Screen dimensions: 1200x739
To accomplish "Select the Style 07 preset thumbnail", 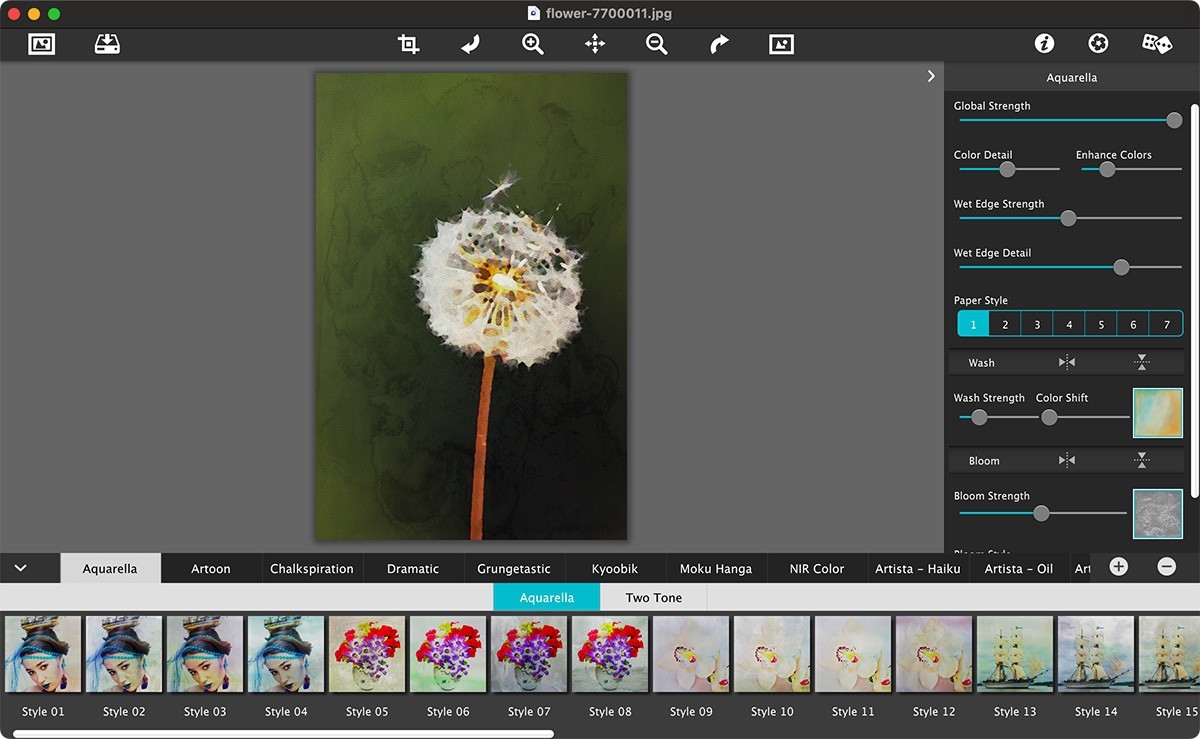I will click(528, 653).
